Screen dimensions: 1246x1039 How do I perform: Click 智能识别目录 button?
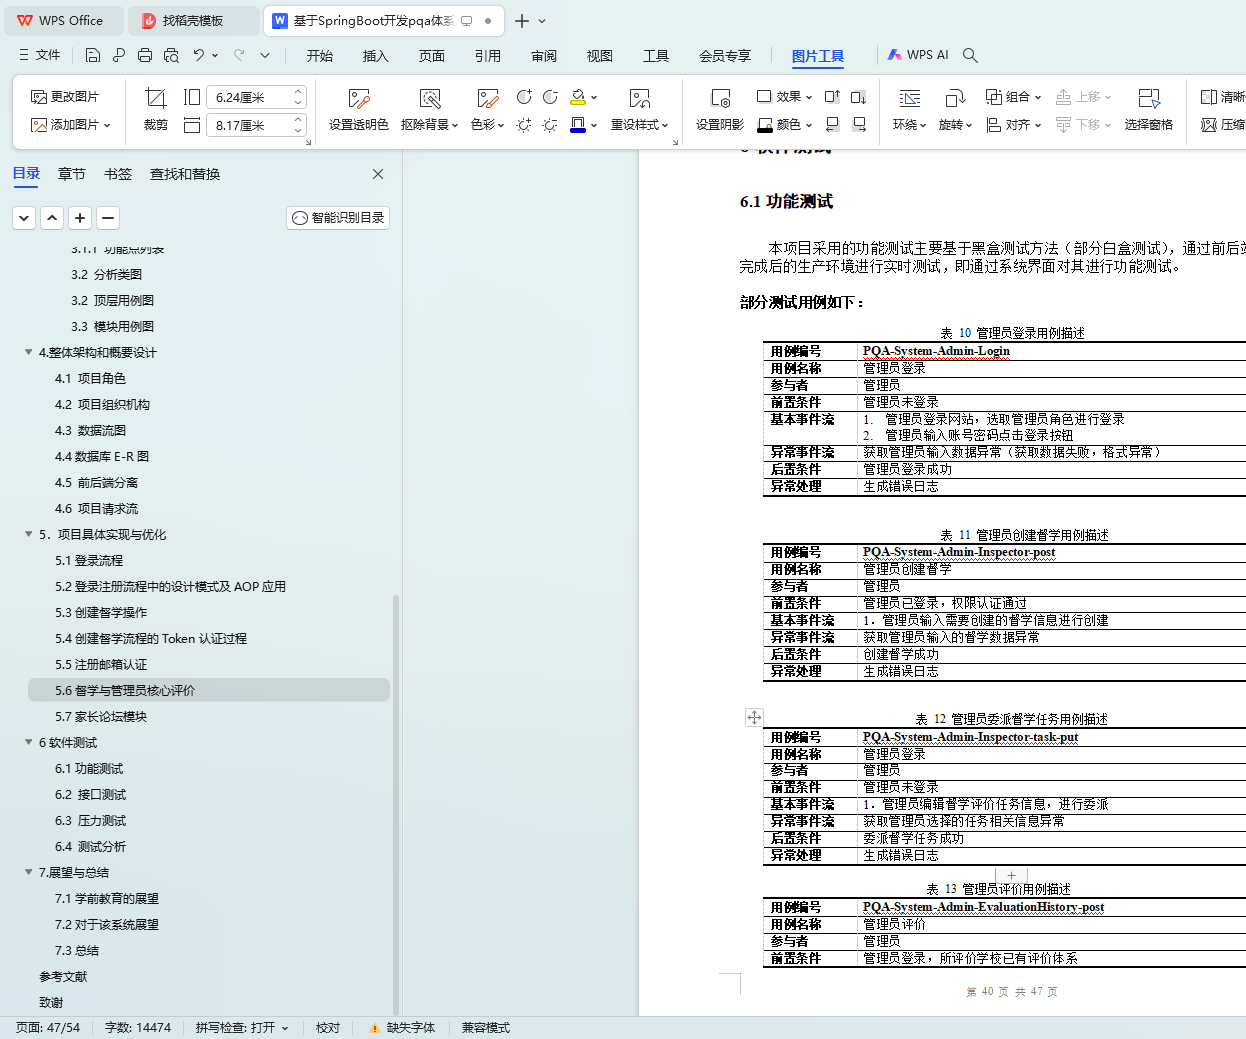click(x=338, y=218)
